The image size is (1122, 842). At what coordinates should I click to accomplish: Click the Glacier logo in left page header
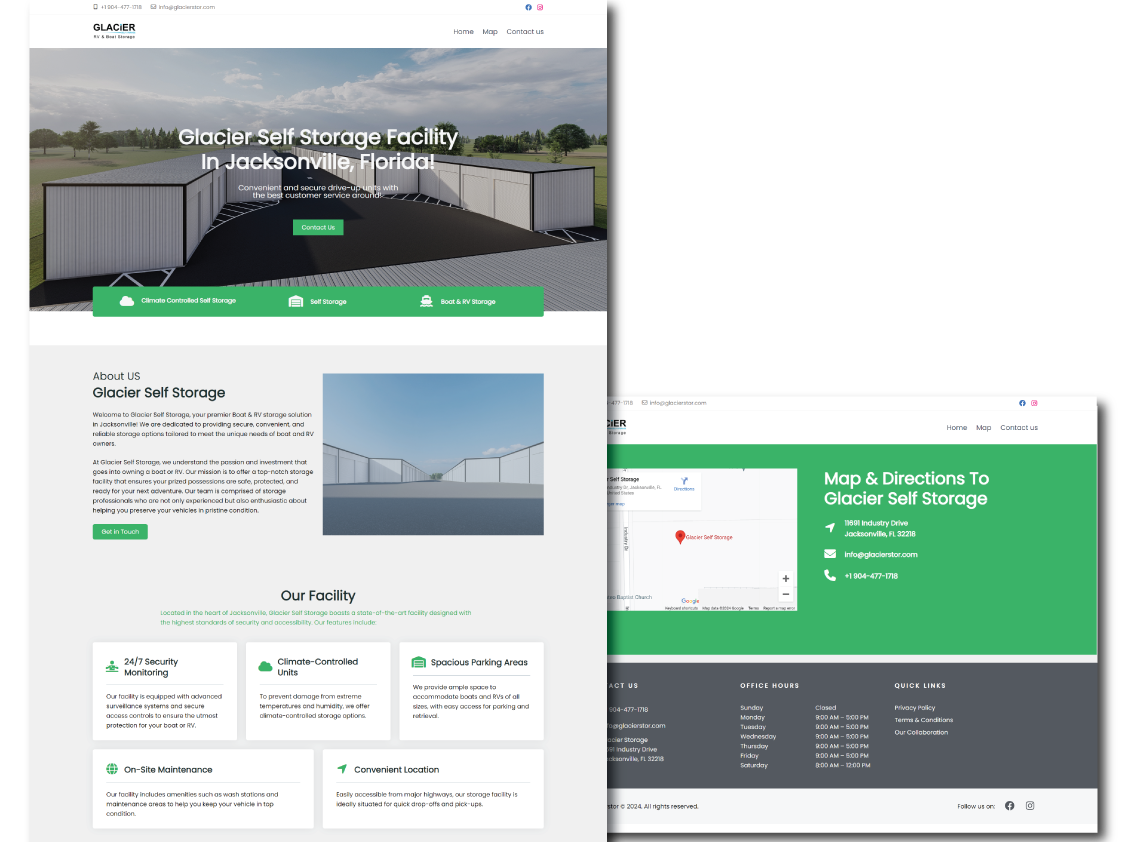point(114,30)
